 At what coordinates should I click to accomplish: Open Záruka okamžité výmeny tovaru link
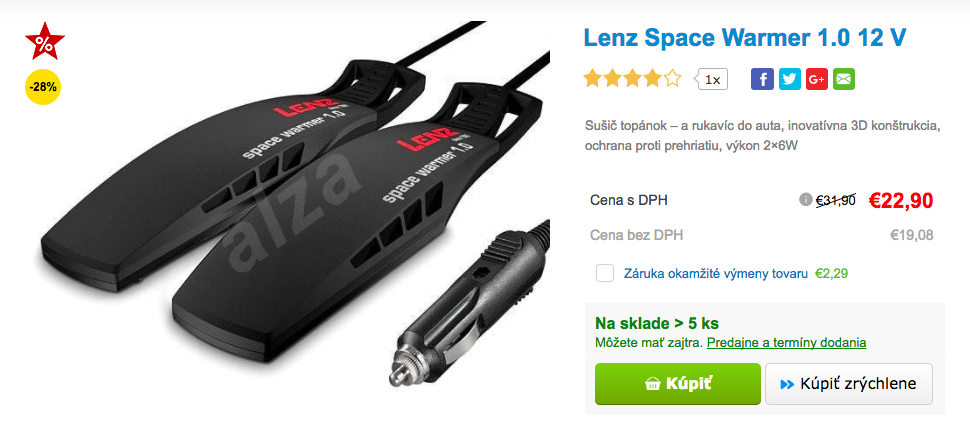(x=716, y=273)
